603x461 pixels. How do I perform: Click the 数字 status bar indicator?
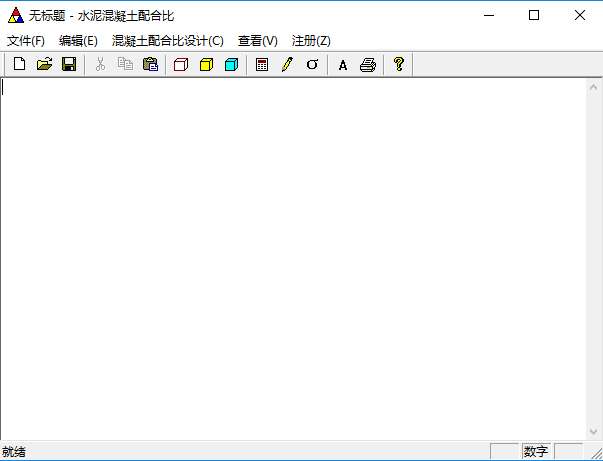coord(536,451)
